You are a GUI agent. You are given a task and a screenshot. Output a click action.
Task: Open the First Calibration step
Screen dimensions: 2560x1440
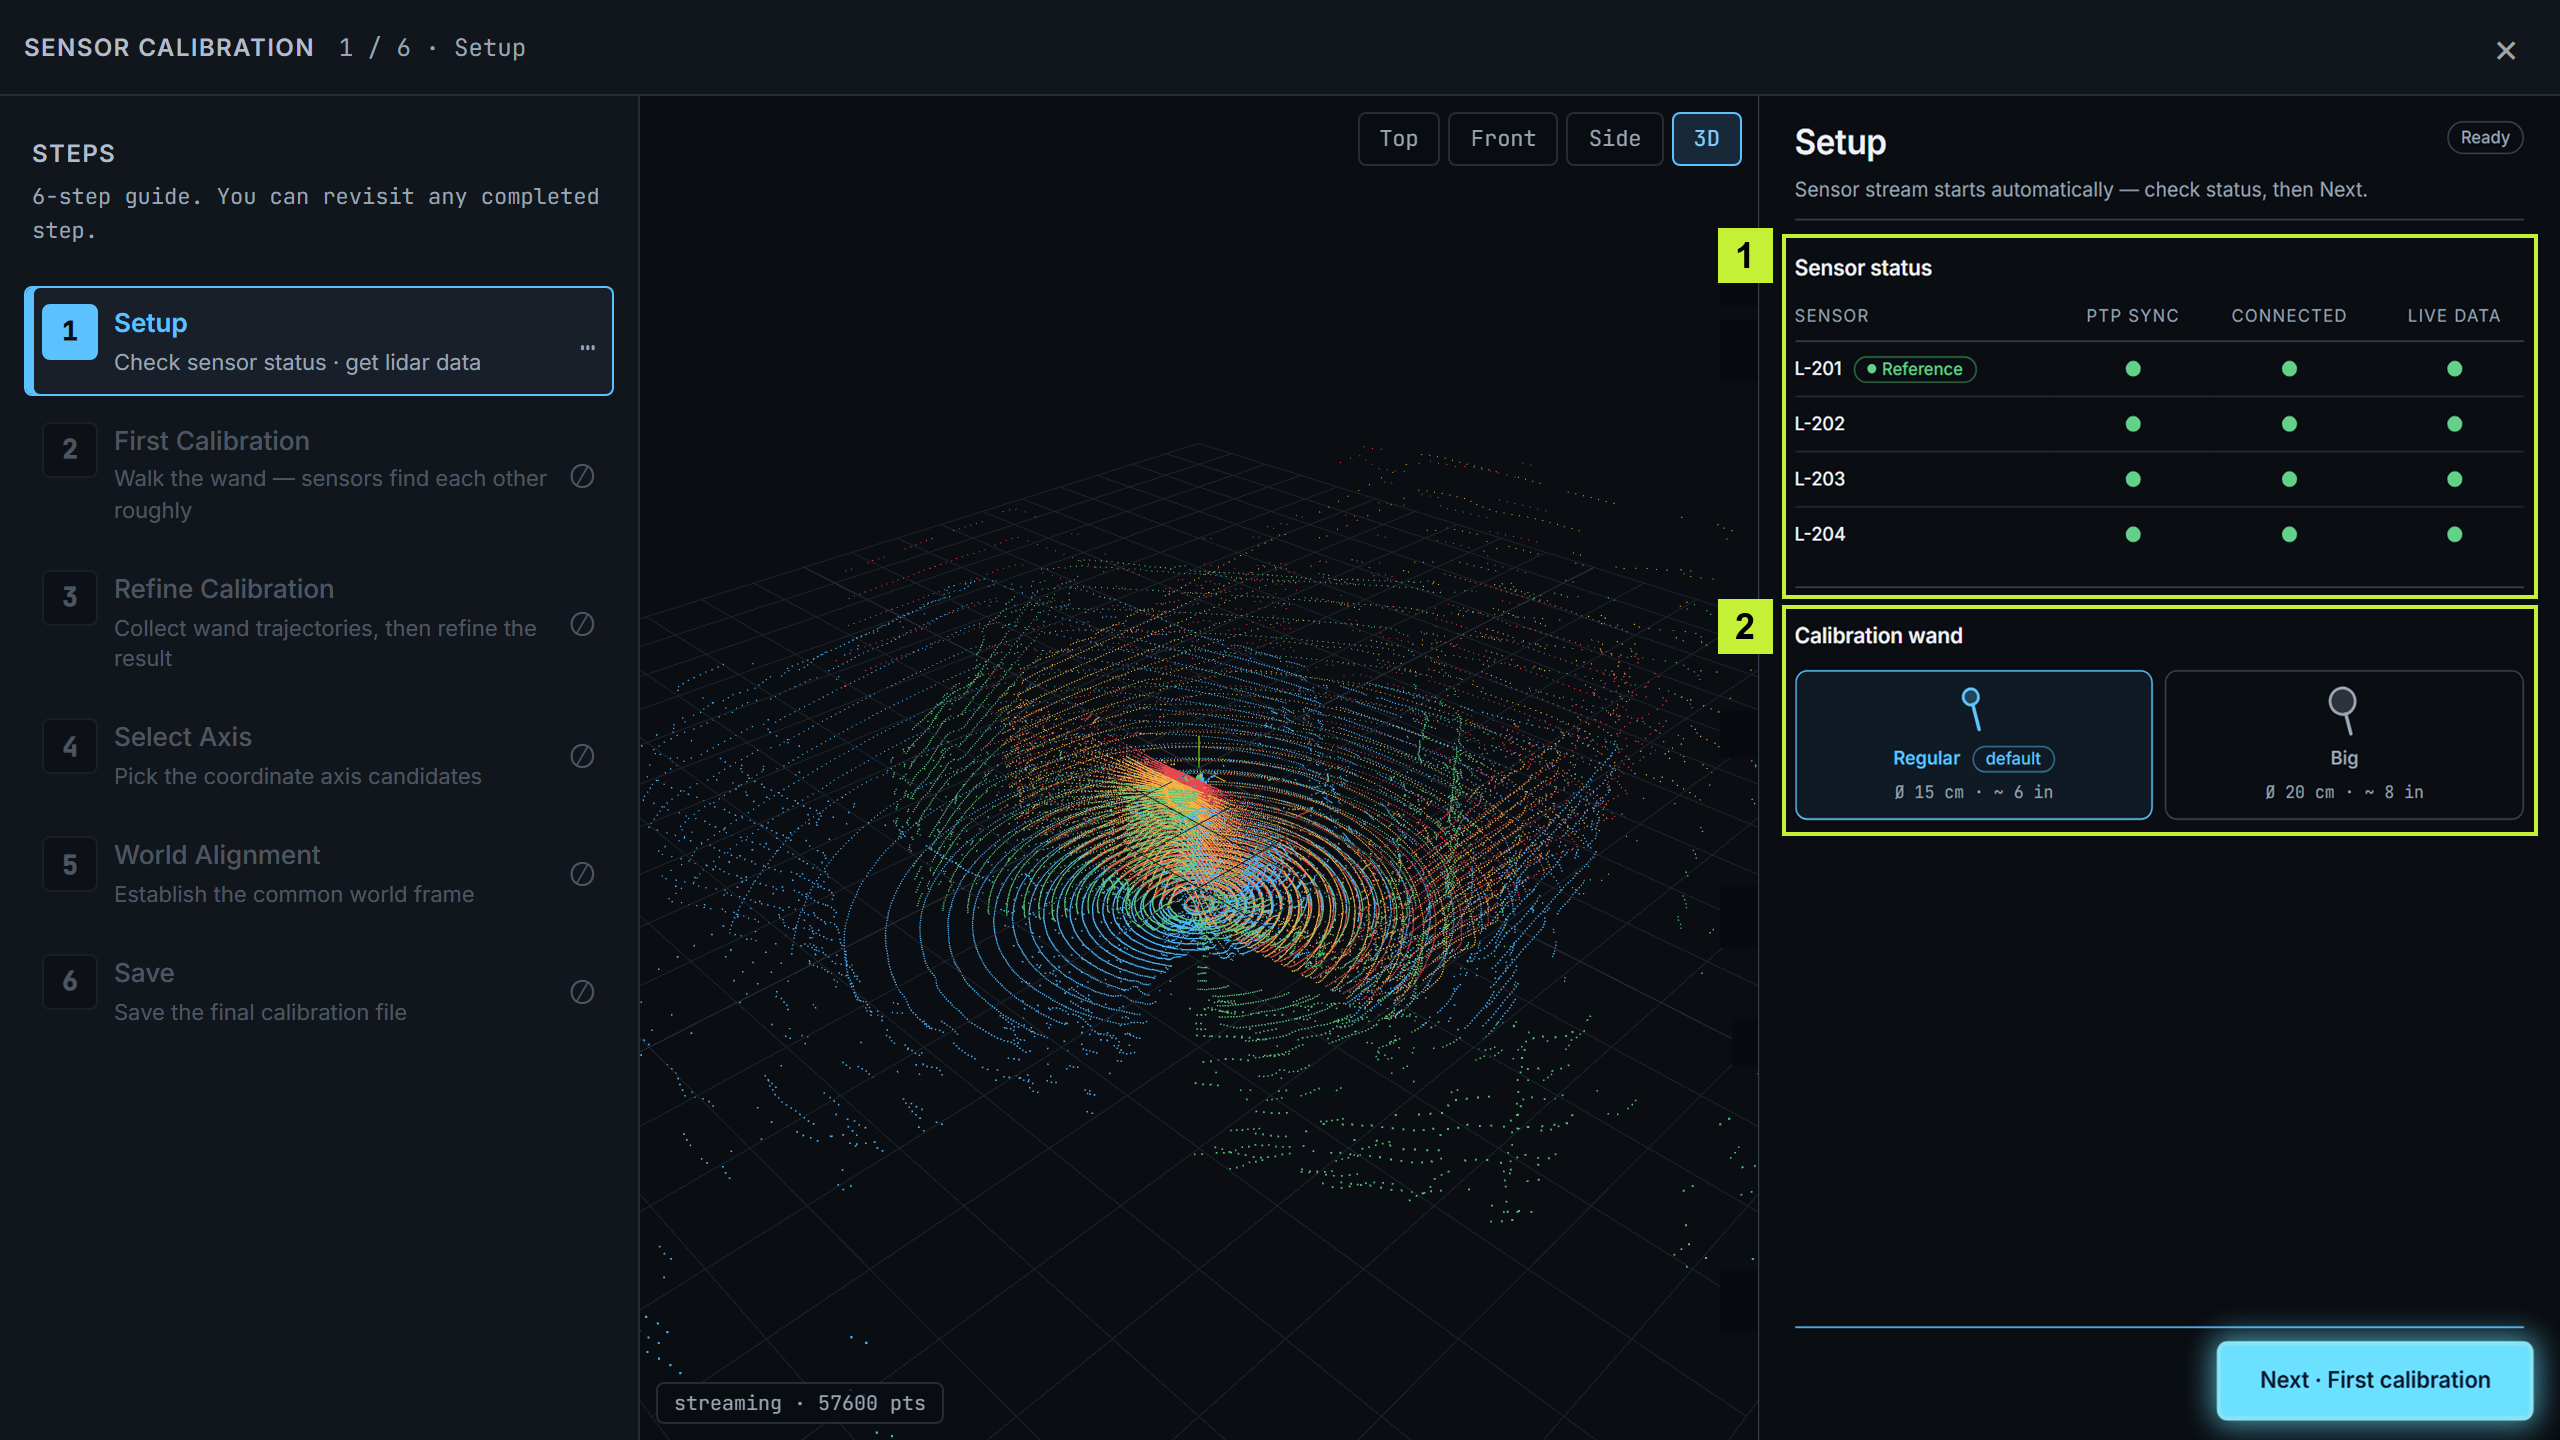click(319, 475)
